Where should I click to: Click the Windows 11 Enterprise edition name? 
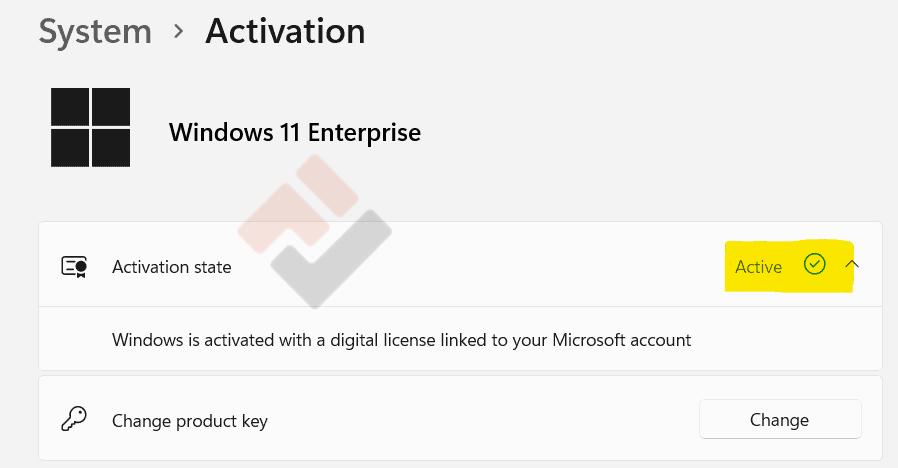(295, 132)
